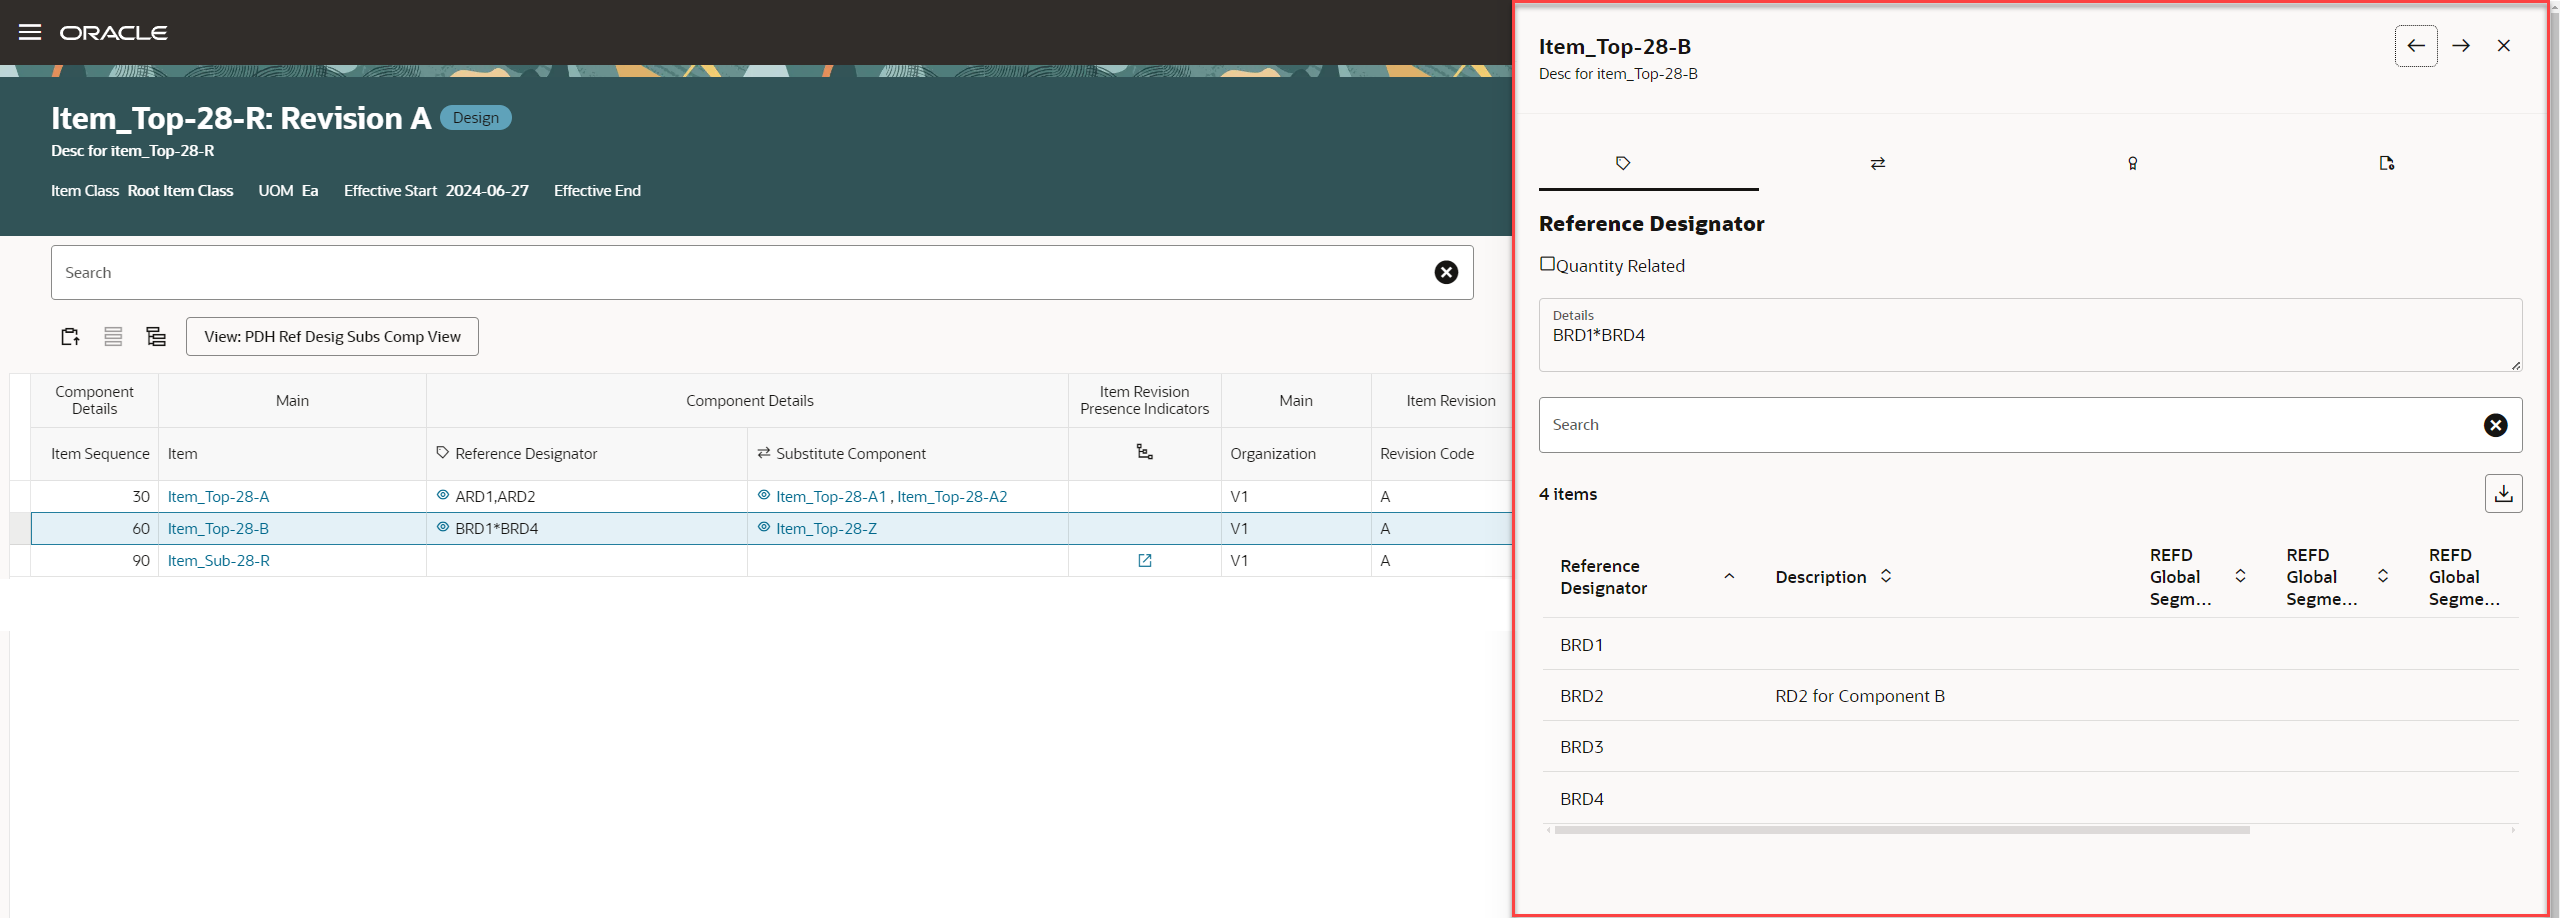Sort the second REFD Global Segme column
The width and height of the screenshot is (2560, 918).
pos(2383,576)
